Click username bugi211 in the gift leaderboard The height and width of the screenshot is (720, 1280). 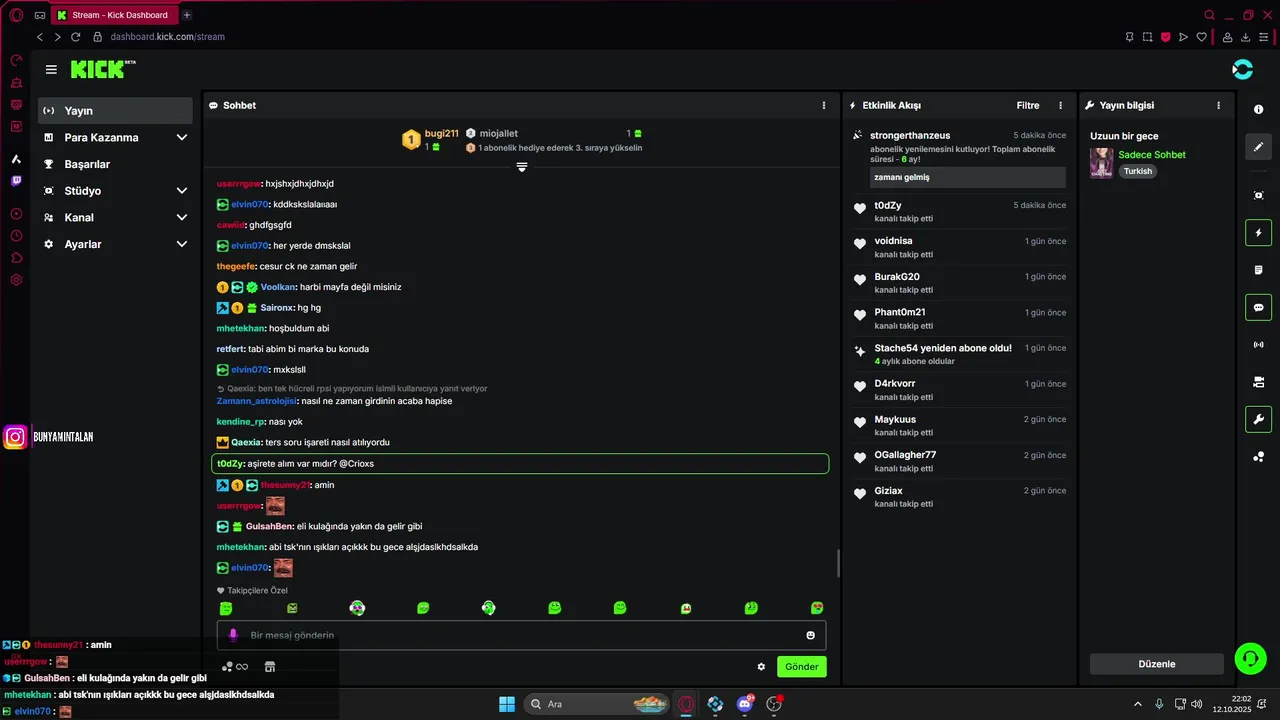point(441,133)
